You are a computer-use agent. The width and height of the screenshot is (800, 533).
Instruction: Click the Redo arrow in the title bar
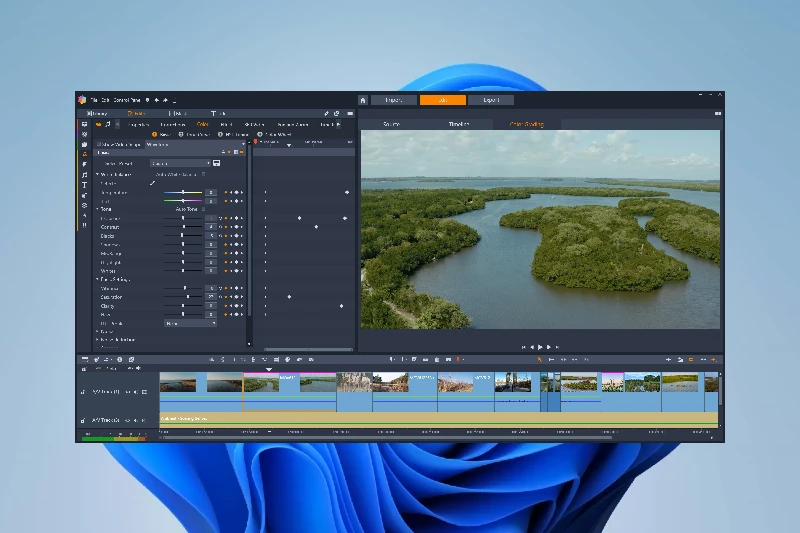point(165,100)
